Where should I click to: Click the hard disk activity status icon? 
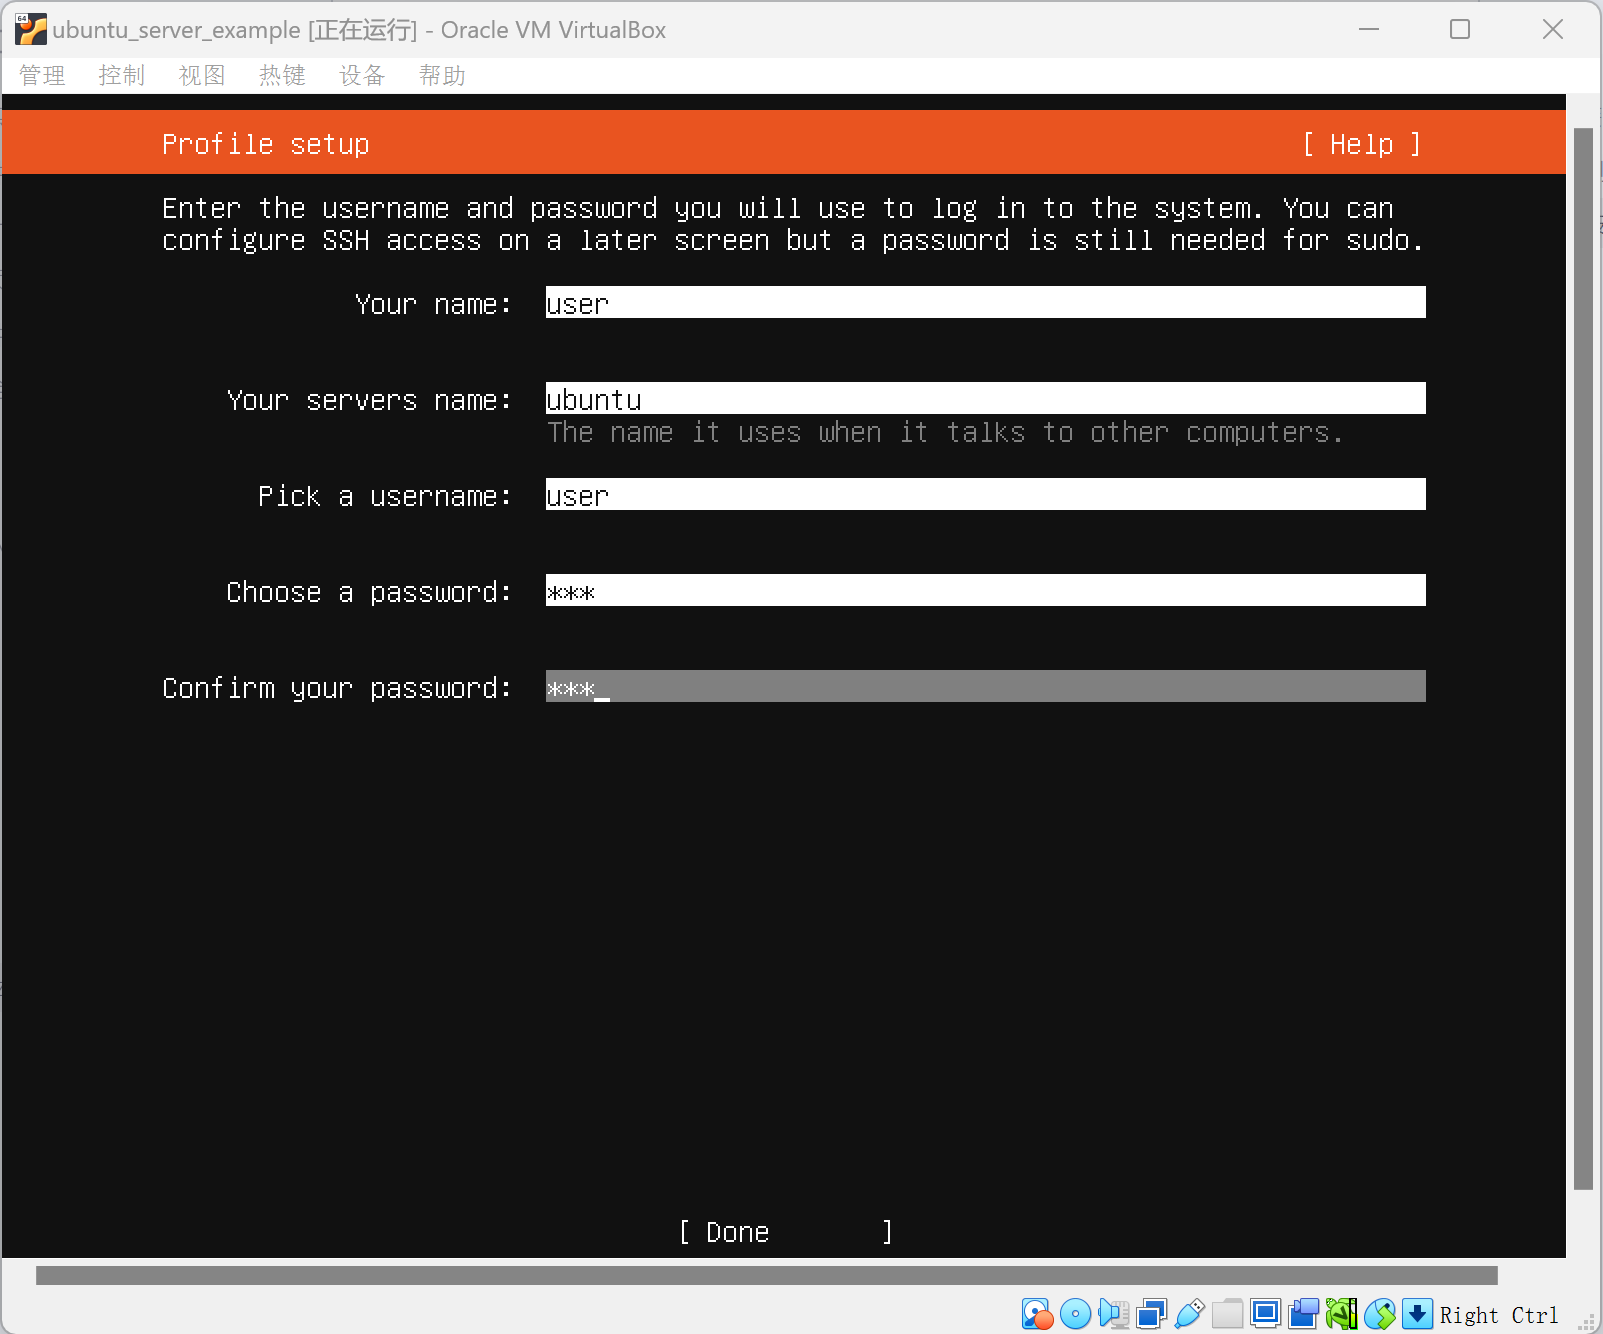(1037, 1314)
